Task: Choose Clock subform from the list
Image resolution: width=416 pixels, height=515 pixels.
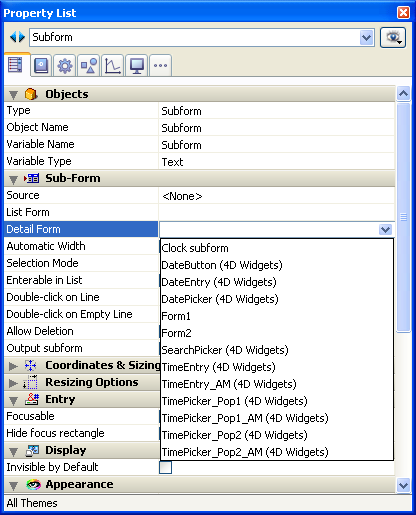Action: coord(195,248)
